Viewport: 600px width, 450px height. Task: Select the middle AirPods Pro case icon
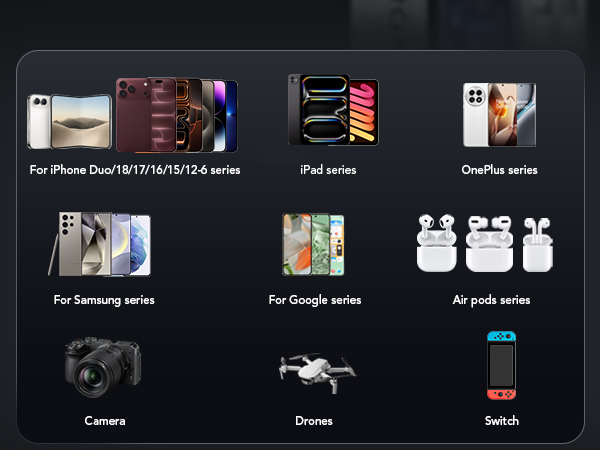tap(489, 243)
